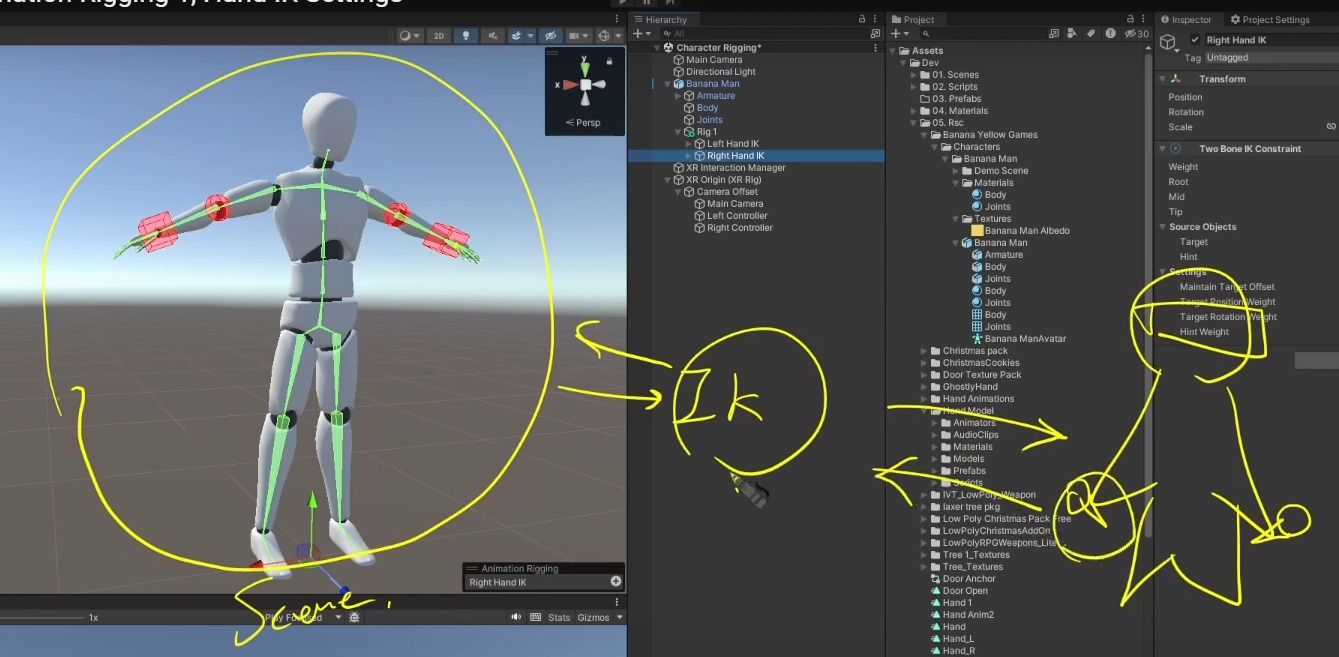Click the Hierarchy search field
This screenshot has width=1339, height=657.
click(765, 34)
